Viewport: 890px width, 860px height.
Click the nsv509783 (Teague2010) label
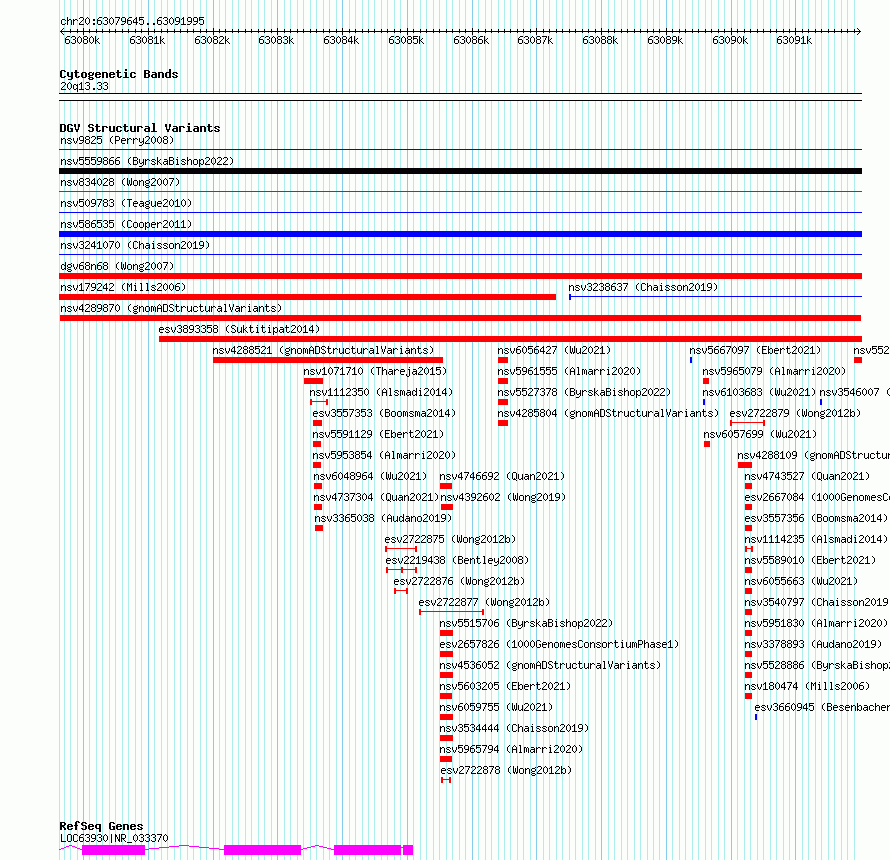click(x=126, y=203)
